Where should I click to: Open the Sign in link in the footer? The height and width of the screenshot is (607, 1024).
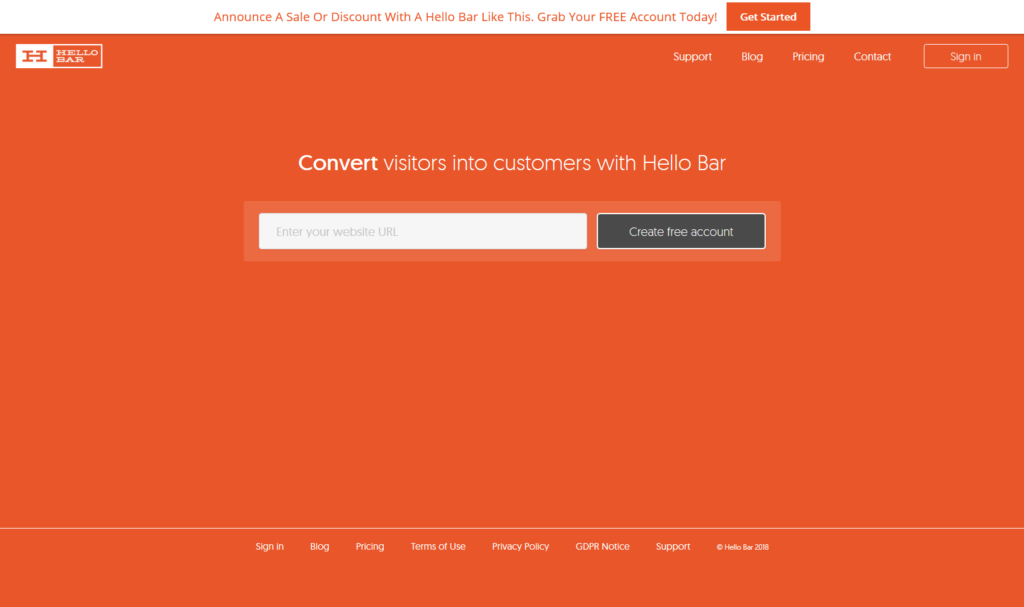(x=269, y=547)
